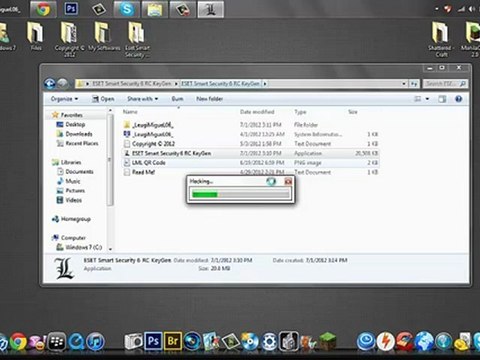The height and width of the screenshot is (360, 480).
Task: Click the Chrome button in top taskbar
Action: click(x=43, y=9)
